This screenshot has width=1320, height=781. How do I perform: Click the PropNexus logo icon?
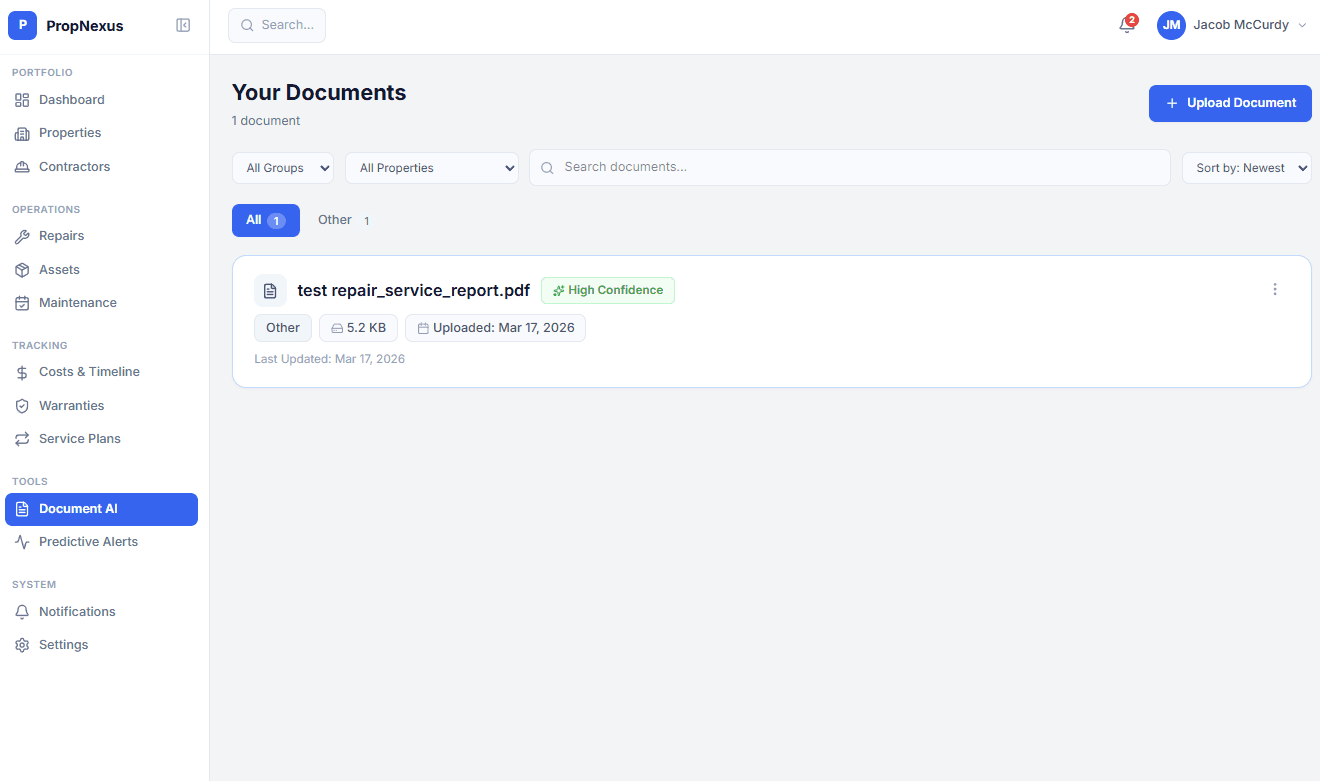(x=22, y=24)
